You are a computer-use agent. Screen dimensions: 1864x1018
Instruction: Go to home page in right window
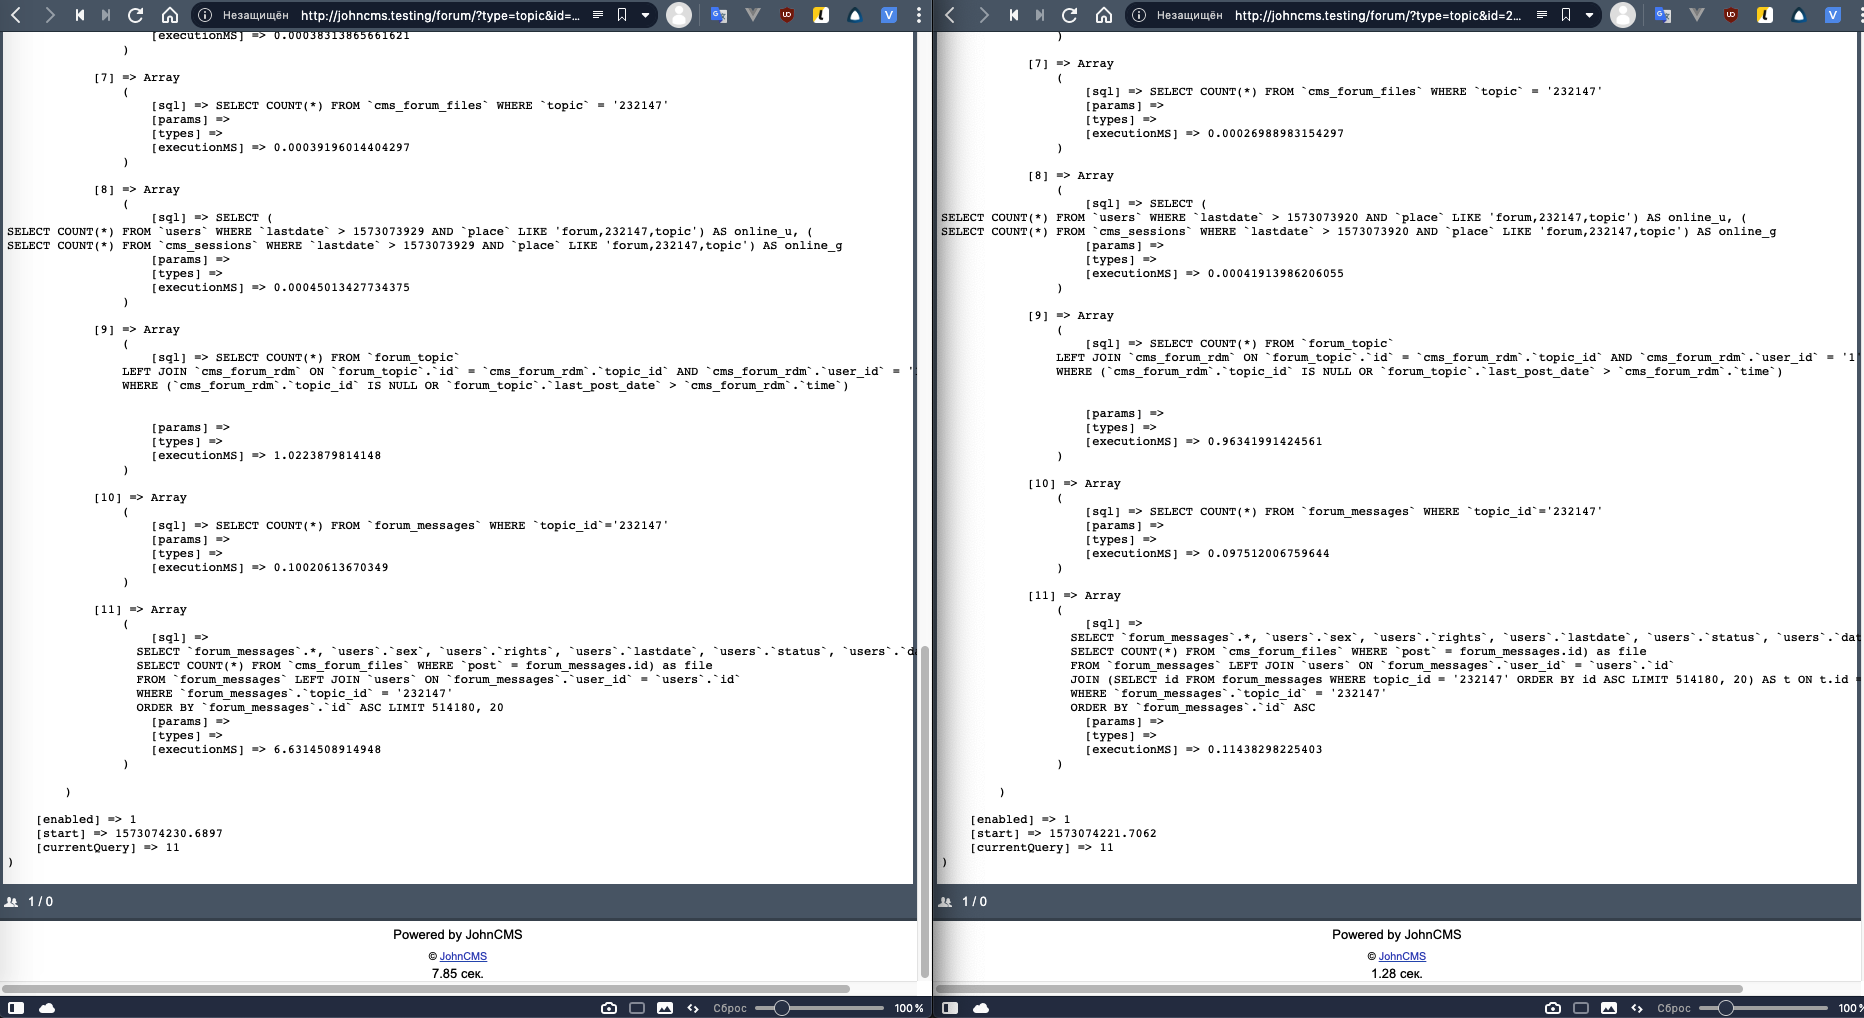point(1104,15)
